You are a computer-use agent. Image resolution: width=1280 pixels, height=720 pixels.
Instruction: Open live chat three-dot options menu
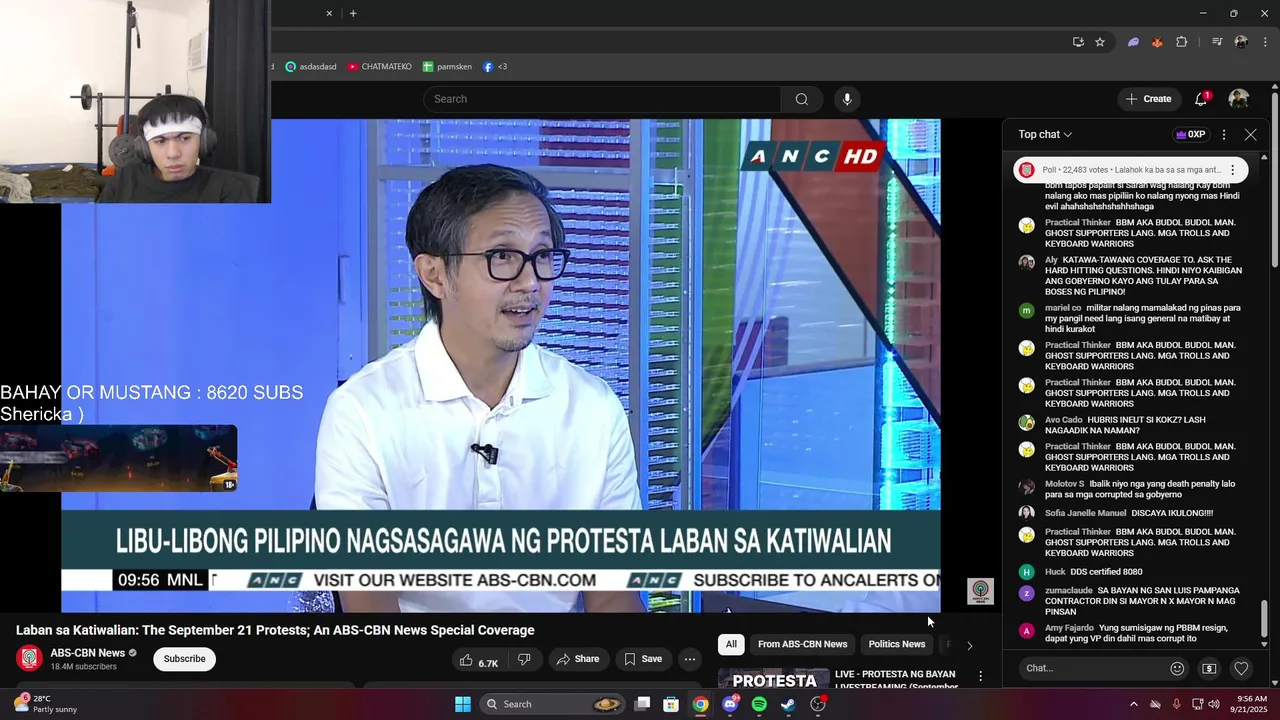1224,134
